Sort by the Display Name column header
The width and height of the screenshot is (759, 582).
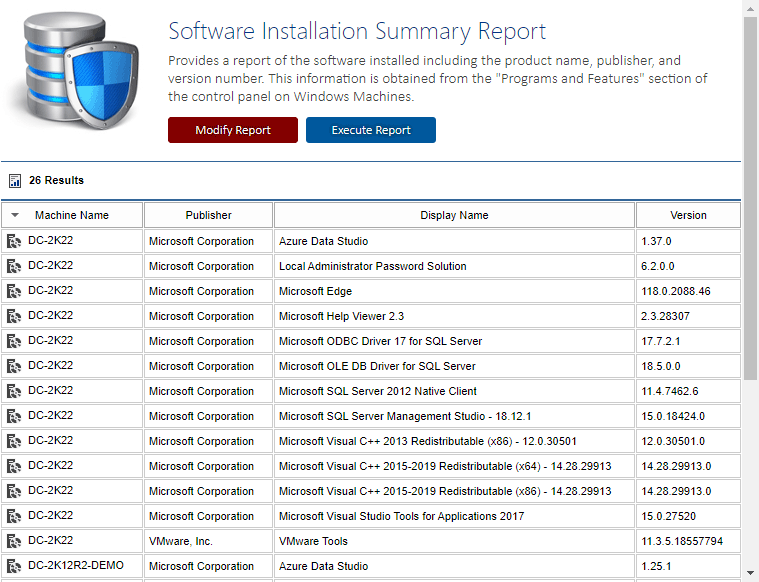pyautogui.click(x=454, y=215)
